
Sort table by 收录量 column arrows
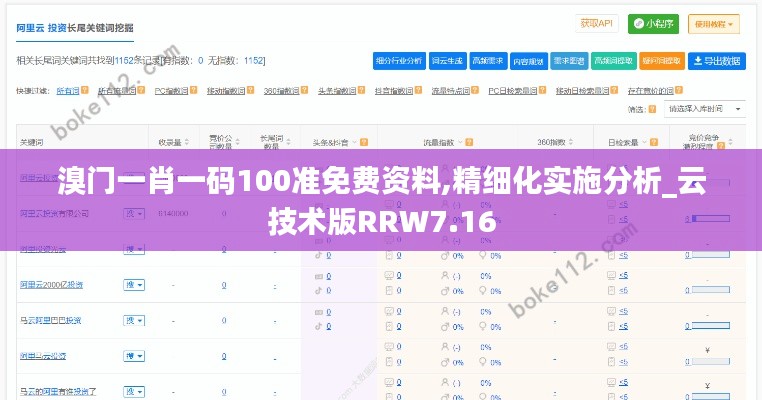[x=187, y=142]
